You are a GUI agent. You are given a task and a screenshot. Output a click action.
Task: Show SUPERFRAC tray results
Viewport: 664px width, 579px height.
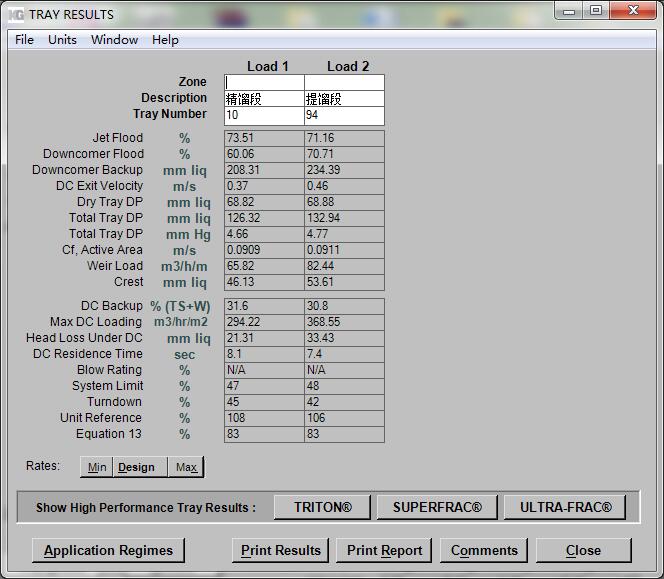[437, 507]
